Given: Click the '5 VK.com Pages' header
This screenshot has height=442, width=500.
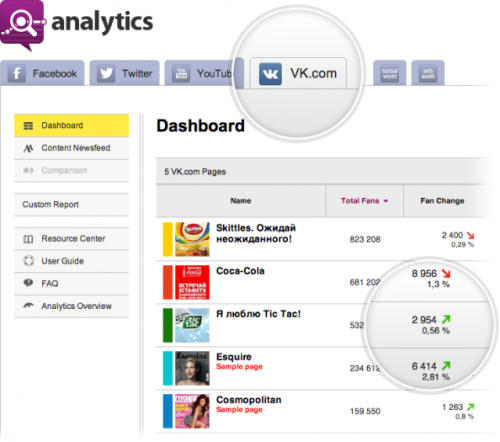Looking at the screenshot, I should click(195, 172).
